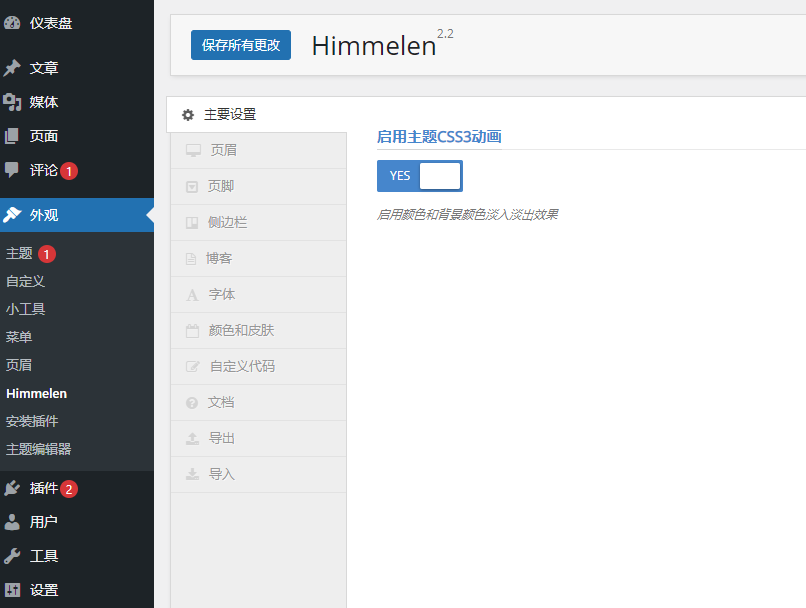Click the dashboard gauge icon
Image resolution: width=806 pixels, height=608 pixels.
click(12, 23)
